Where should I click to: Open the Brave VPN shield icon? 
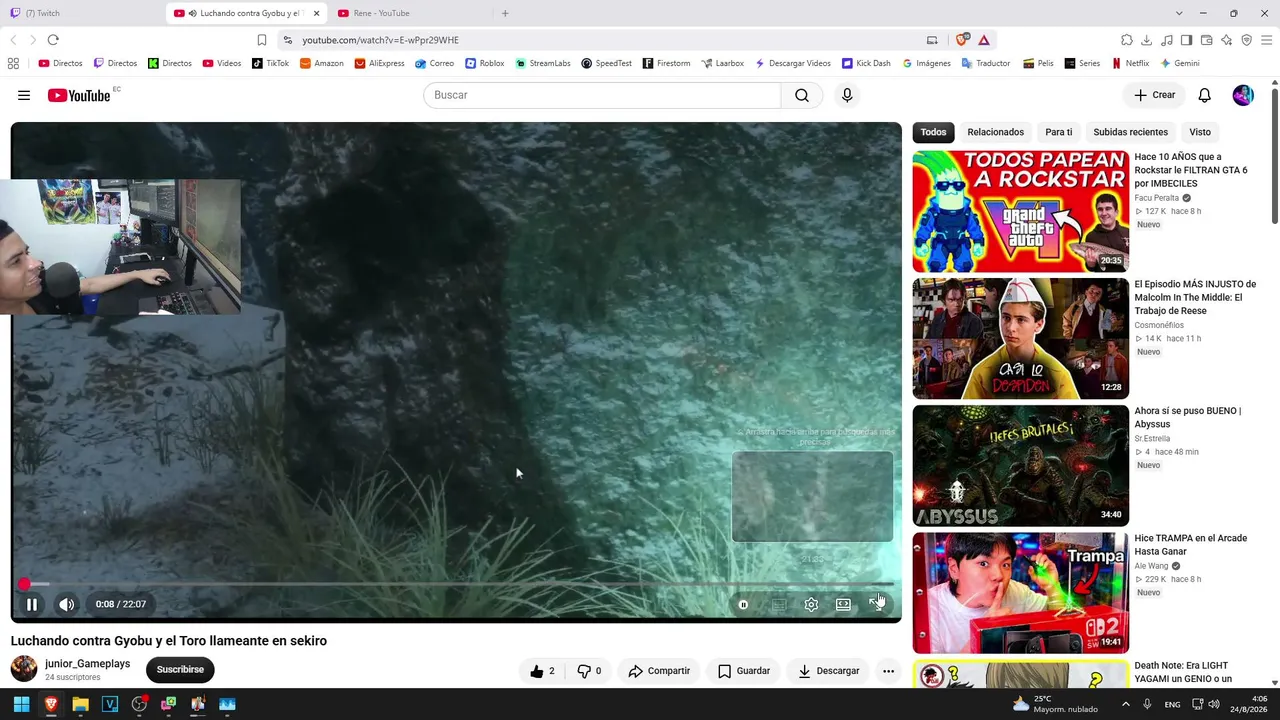pyautogui.click(x=1247, y=40)
